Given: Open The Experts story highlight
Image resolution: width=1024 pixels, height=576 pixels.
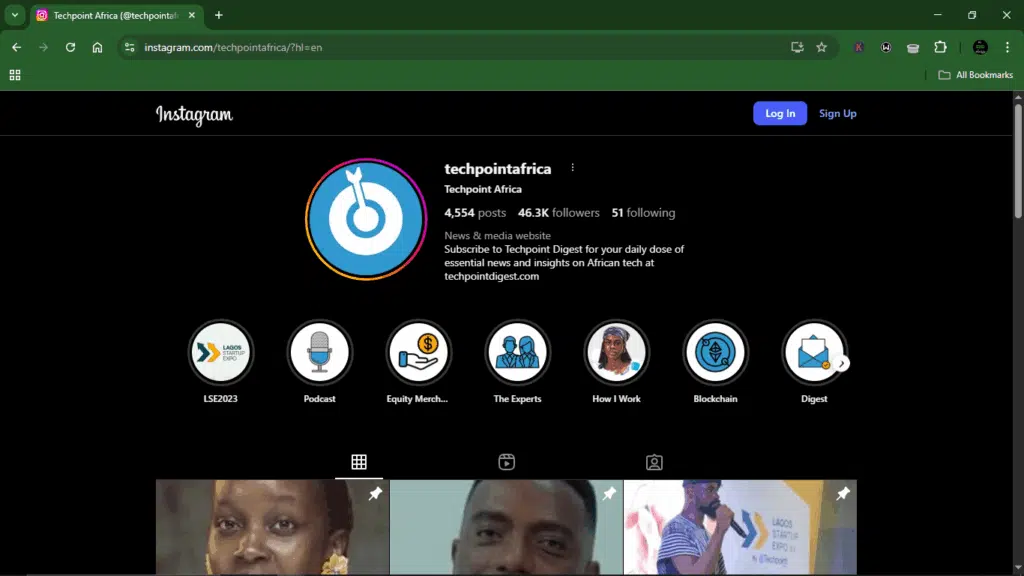Looking at the screenshot, I should pyautogui.click(x=517, y=352).
